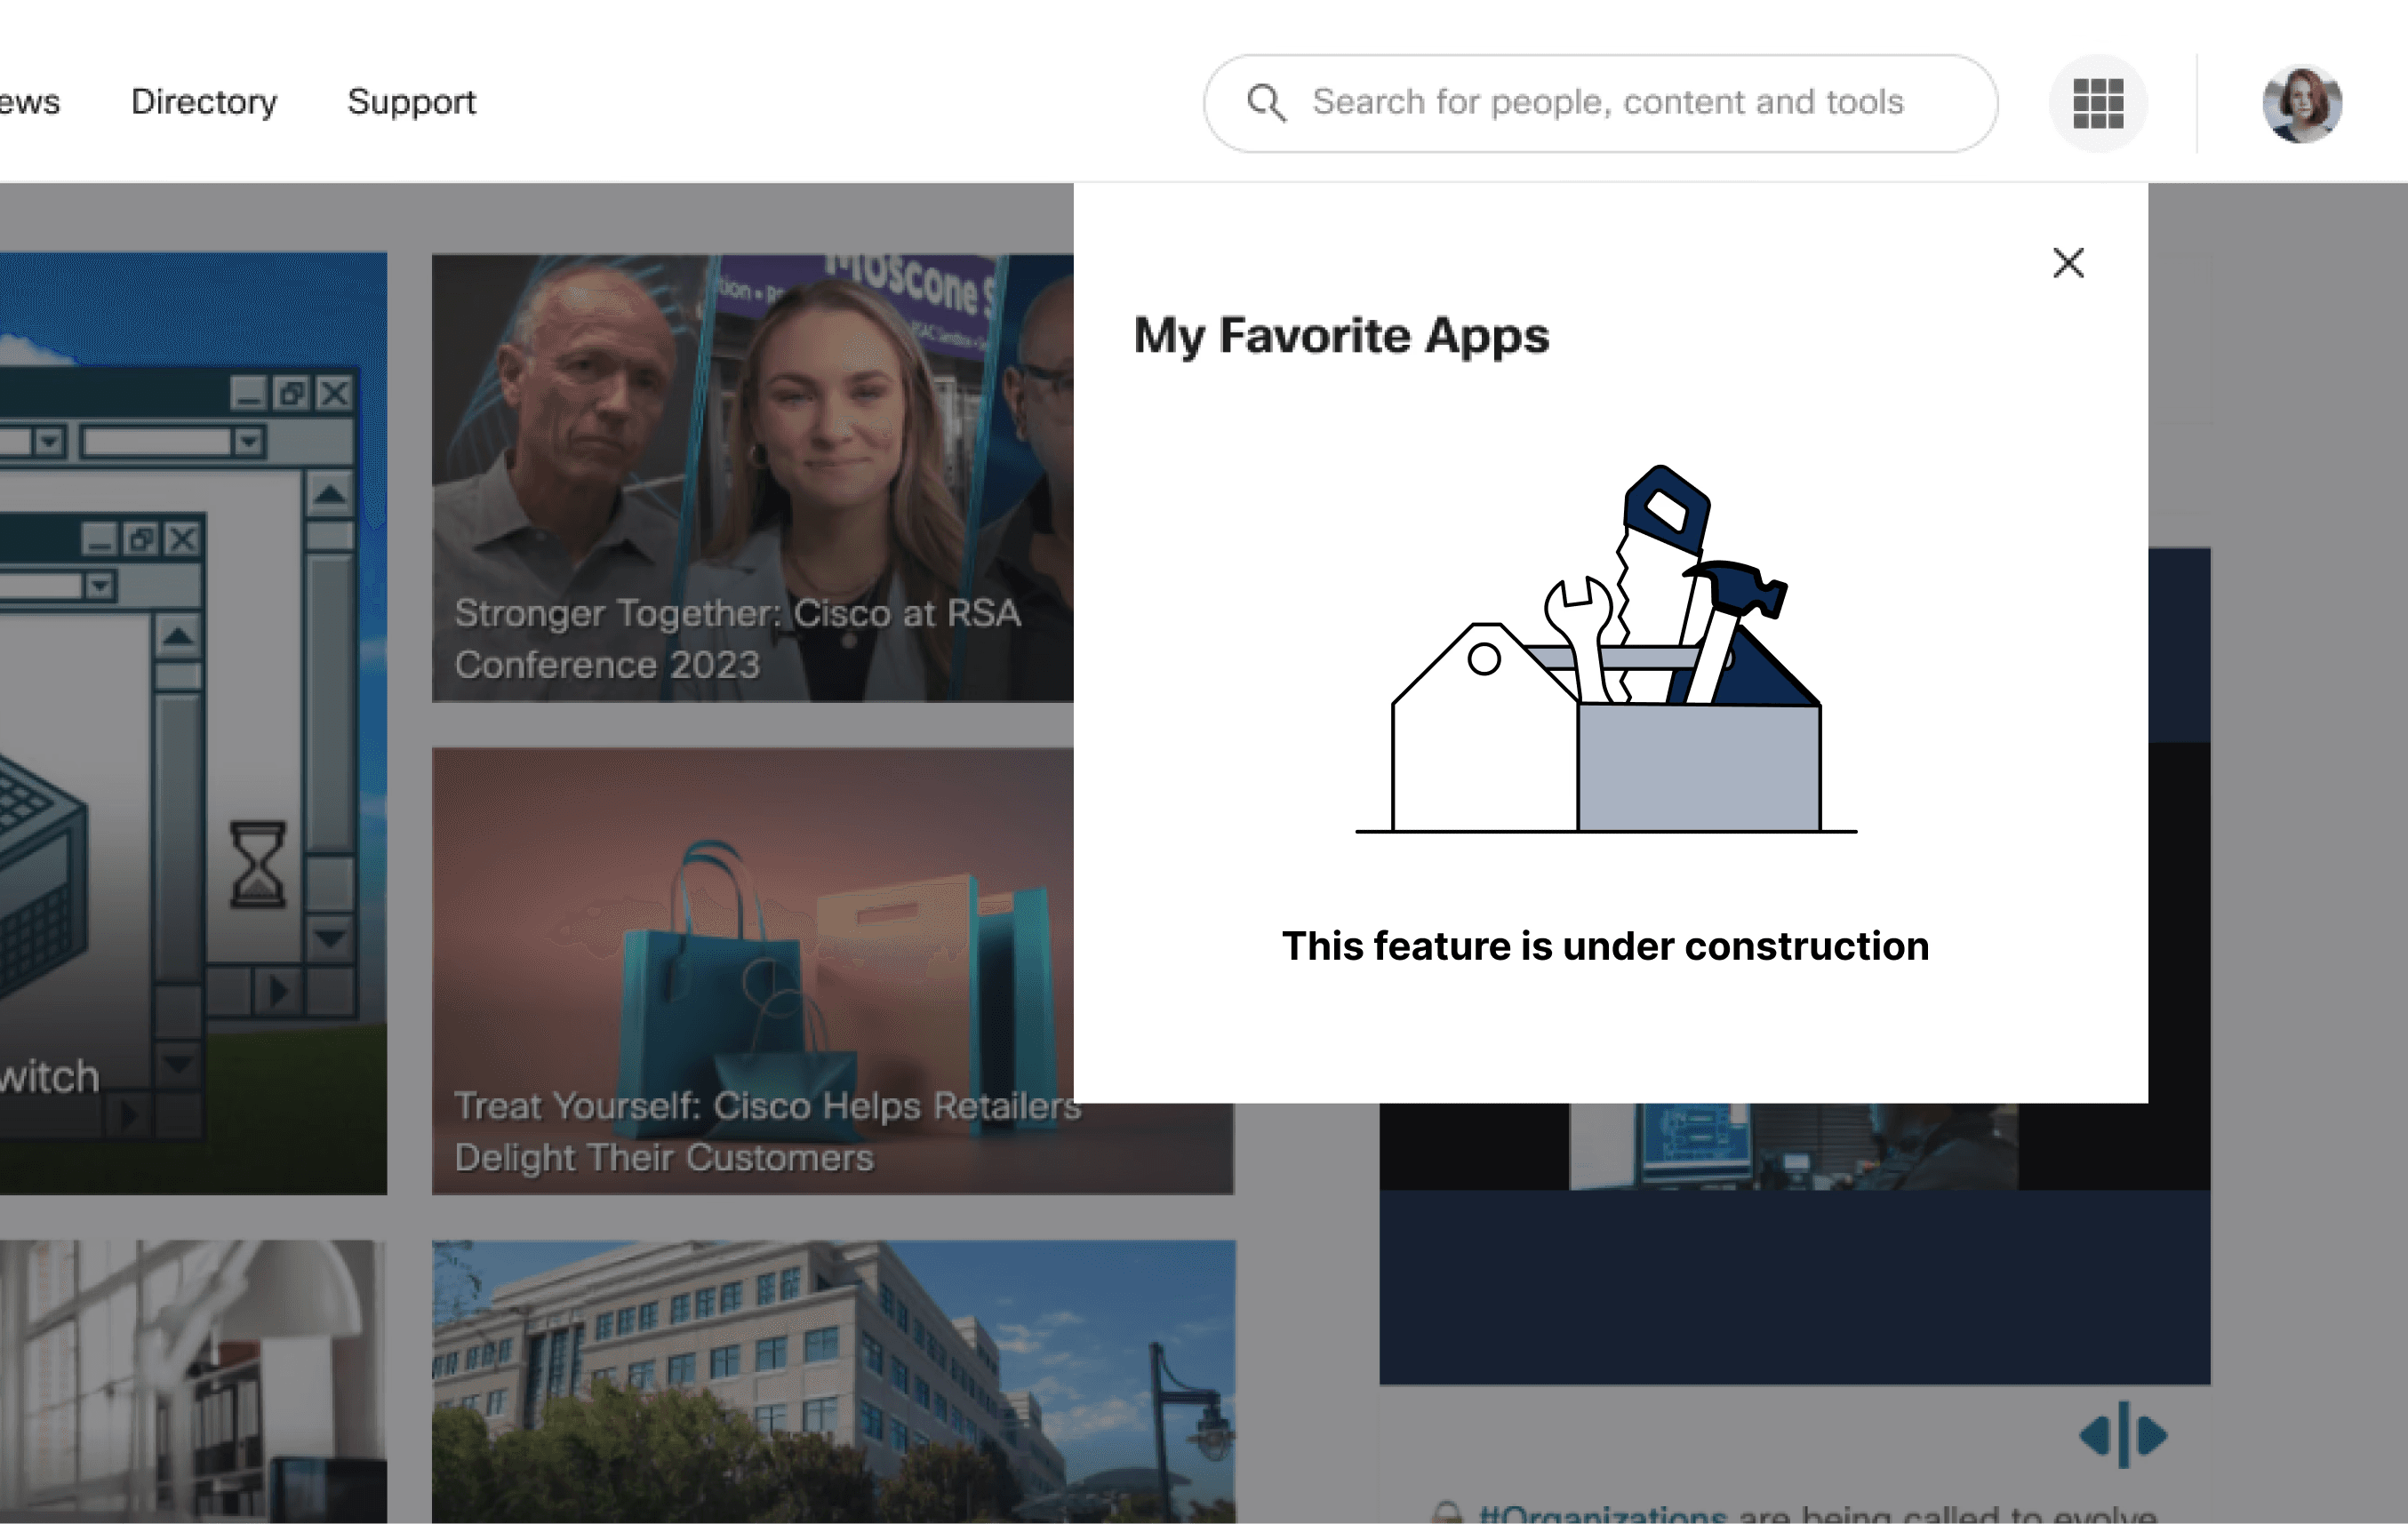Open the Directory menu item
The image size is (2408, 1524).
[x=204, y=102]
